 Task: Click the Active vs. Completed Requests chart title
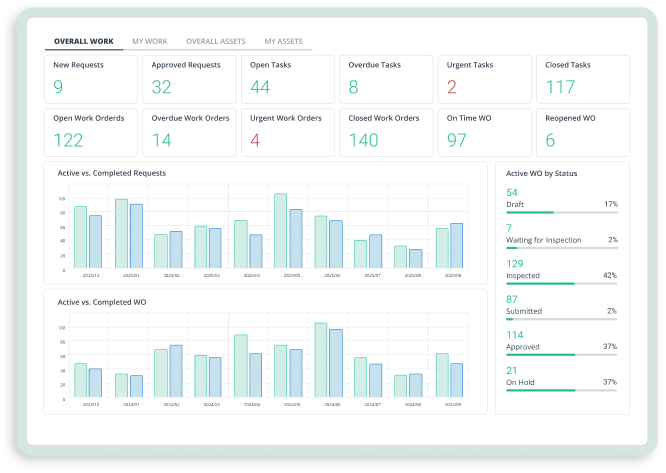tap(112, 173)
